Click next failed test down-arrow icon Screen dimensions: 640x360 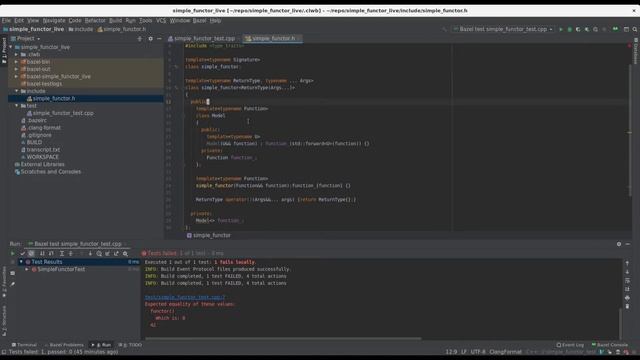[x=90, y=253]
